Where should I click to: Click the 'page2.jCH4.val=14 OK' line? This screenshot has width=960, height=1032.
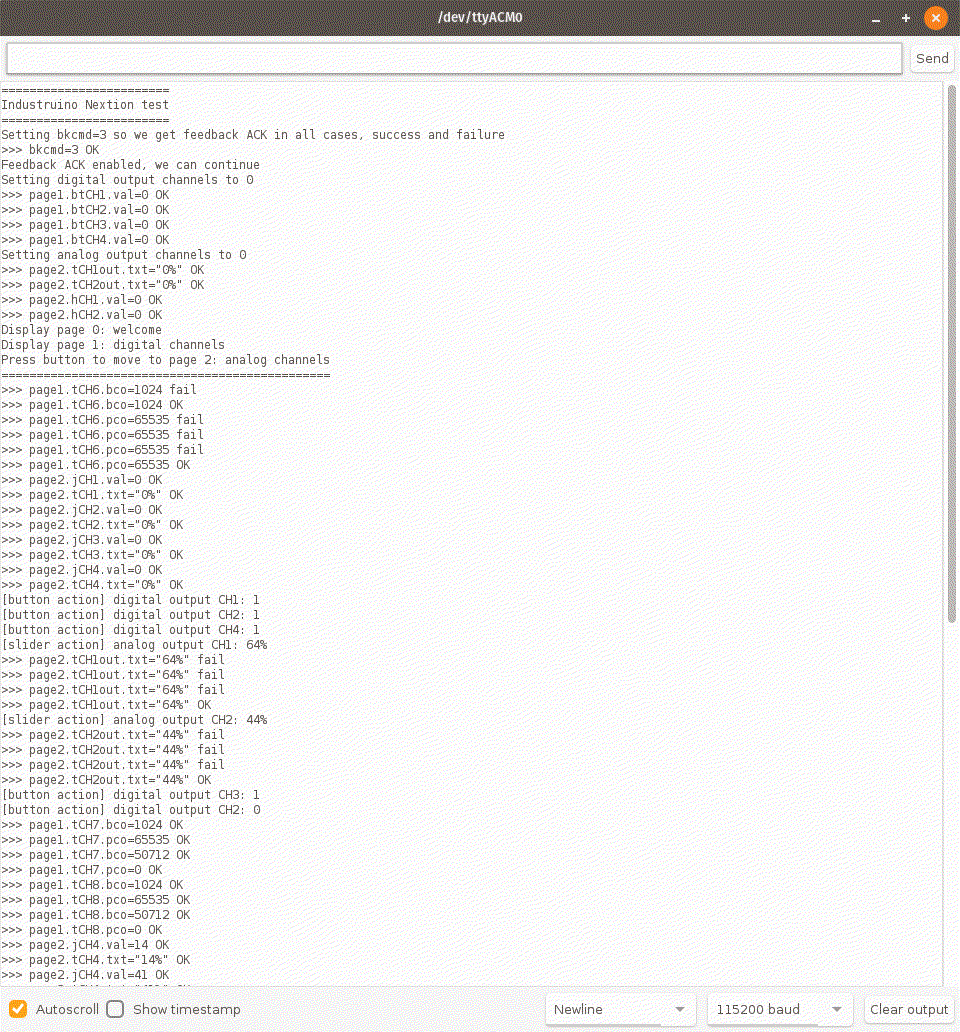(x=85, y=945)
